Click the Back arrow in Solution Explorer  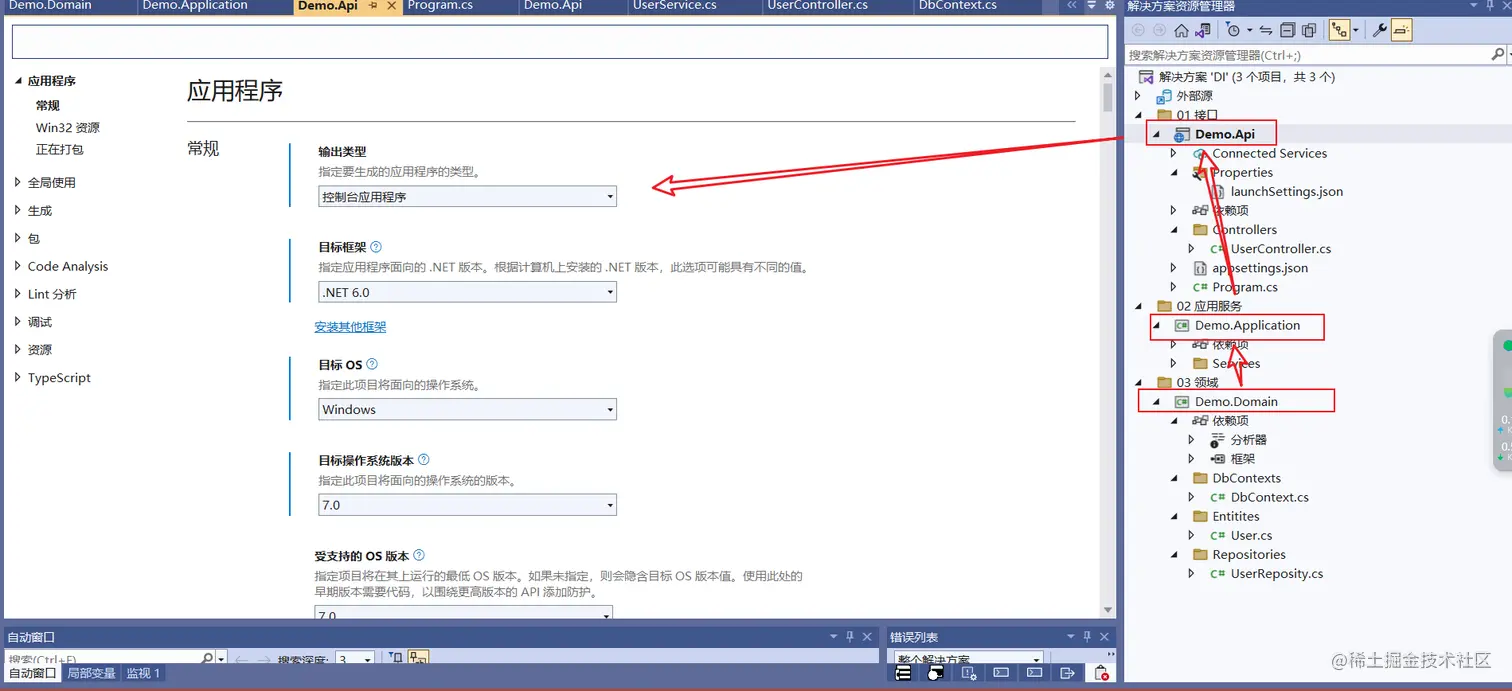pos(1139,30)
